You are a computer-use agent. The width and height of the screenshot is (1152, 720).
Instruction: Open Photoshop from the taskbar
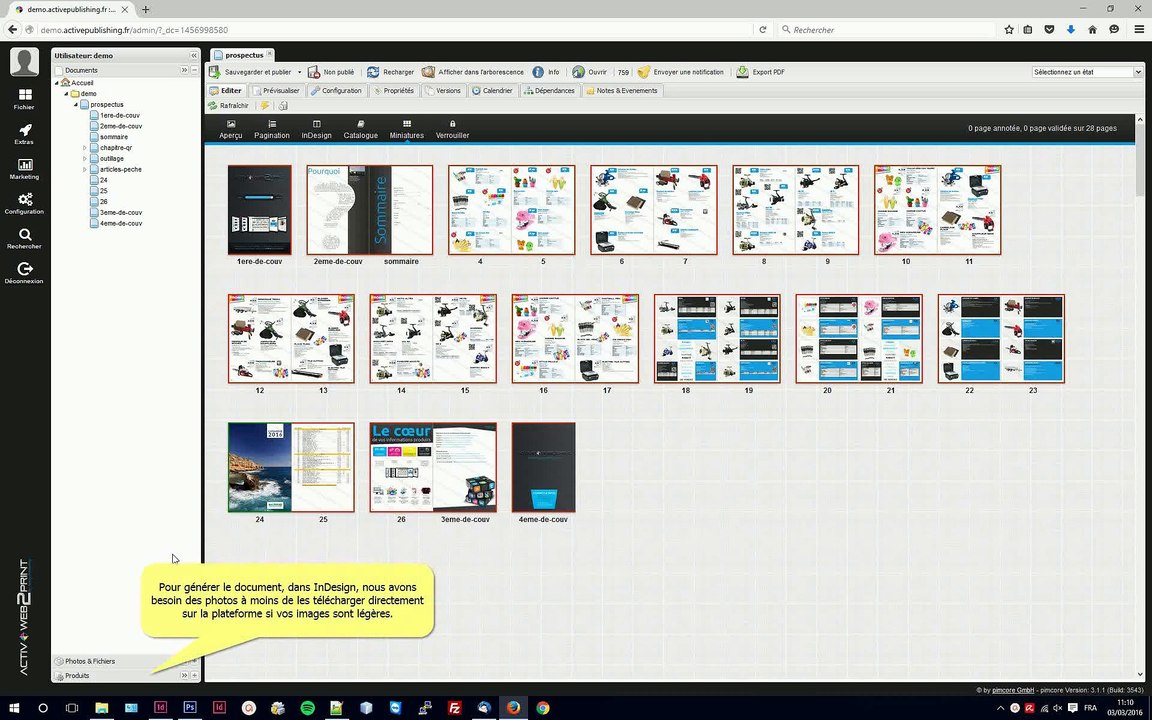tap(190, 708)
